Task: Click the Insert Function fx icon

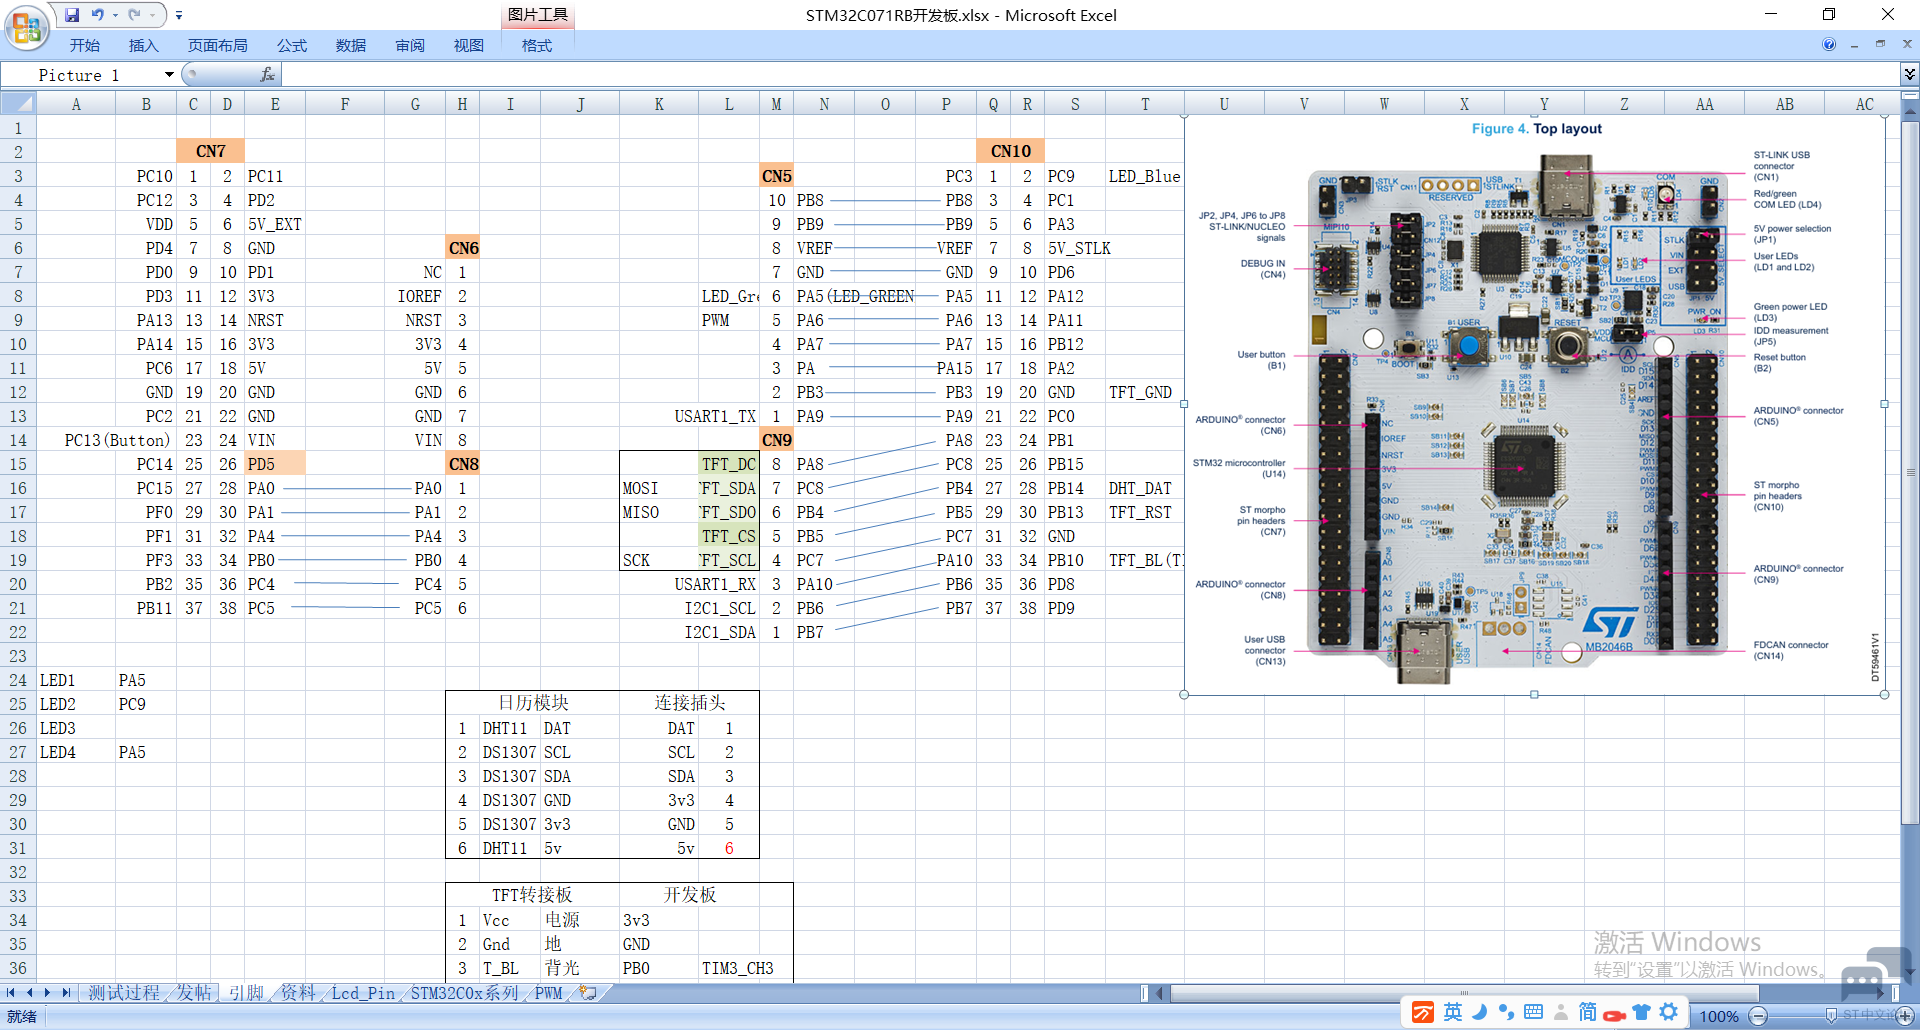Action: 267,75
